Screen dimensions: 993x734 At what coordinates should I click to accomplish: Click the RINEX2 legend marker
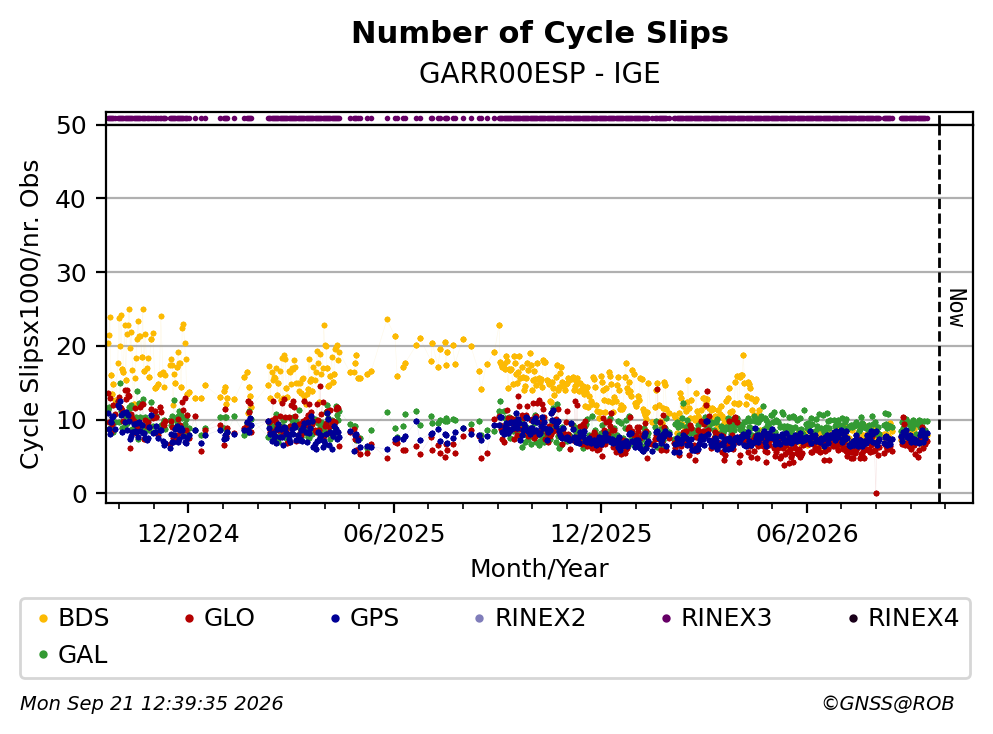(479, 618)
